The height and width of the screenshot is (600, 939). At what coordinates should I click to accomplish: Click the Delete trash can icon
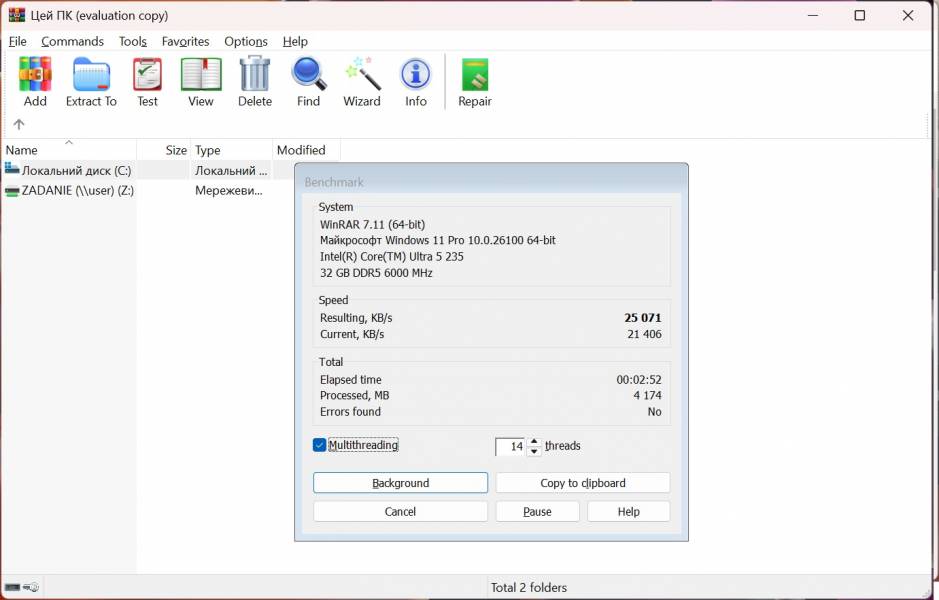pyautogui.click(x=255, y=74)
